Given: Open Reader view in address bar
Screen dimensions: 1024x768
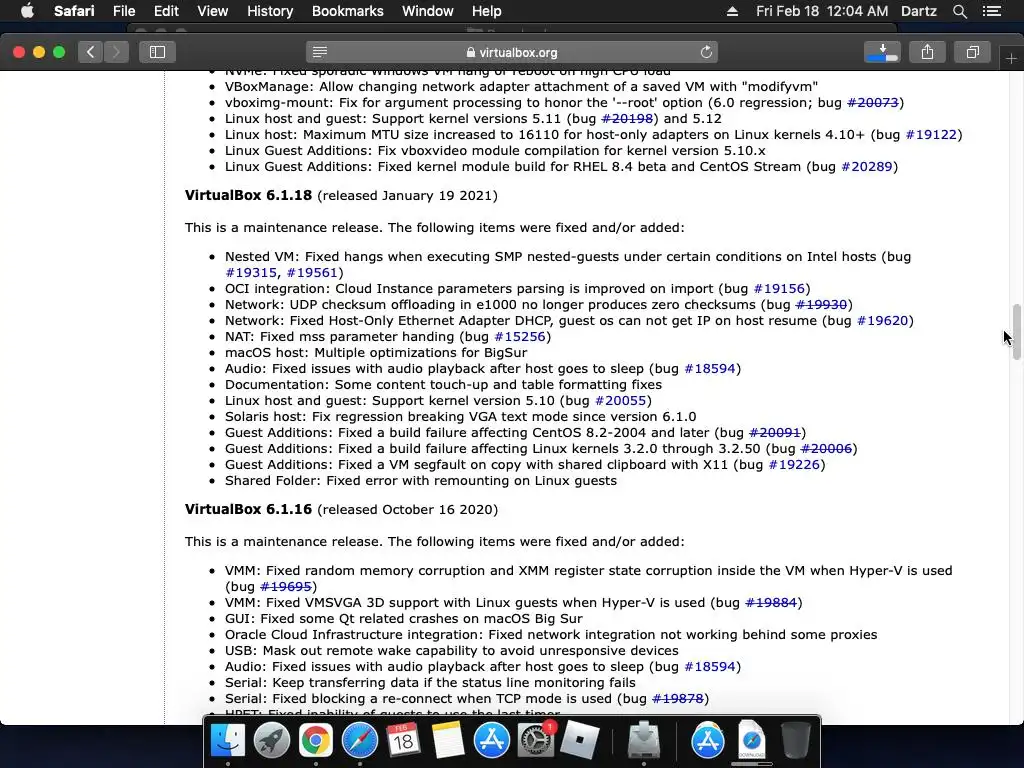Looking at the screenshot, I should (320, 52).
